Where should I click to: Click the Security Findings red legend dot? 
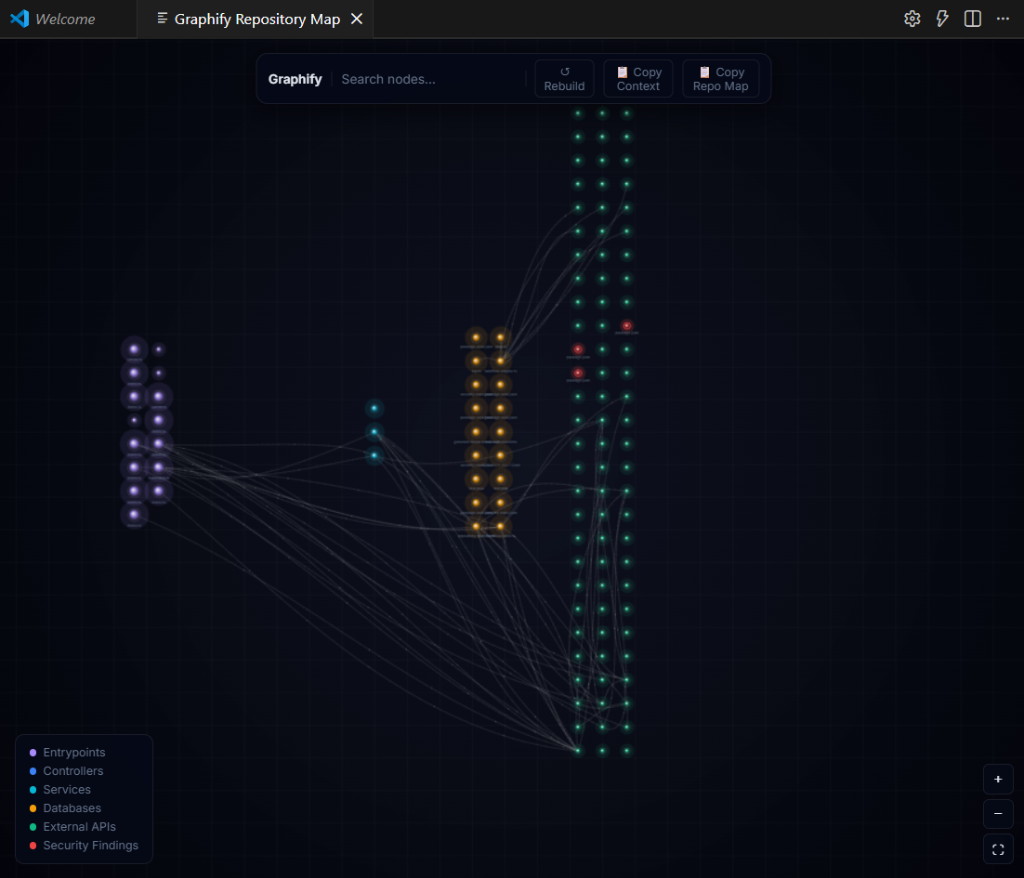coord(33,845)
